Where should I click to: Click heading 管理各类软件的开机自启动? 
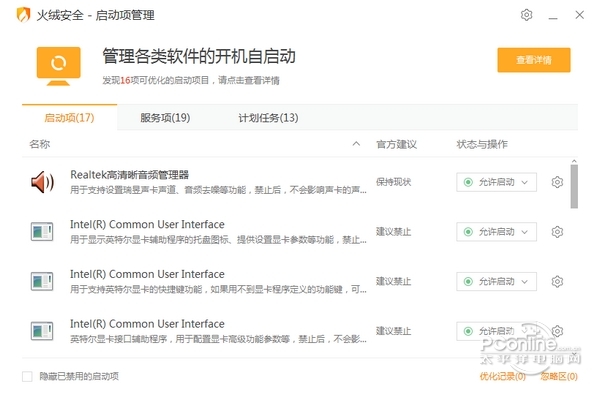[x=199, y=56]
